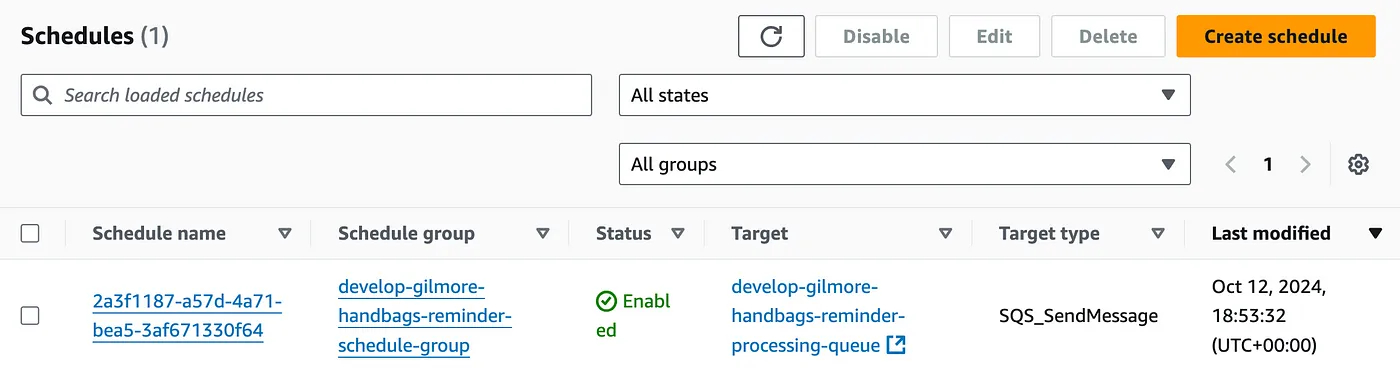
Task: Toggle Last modified sort order
Action: 1375,234
